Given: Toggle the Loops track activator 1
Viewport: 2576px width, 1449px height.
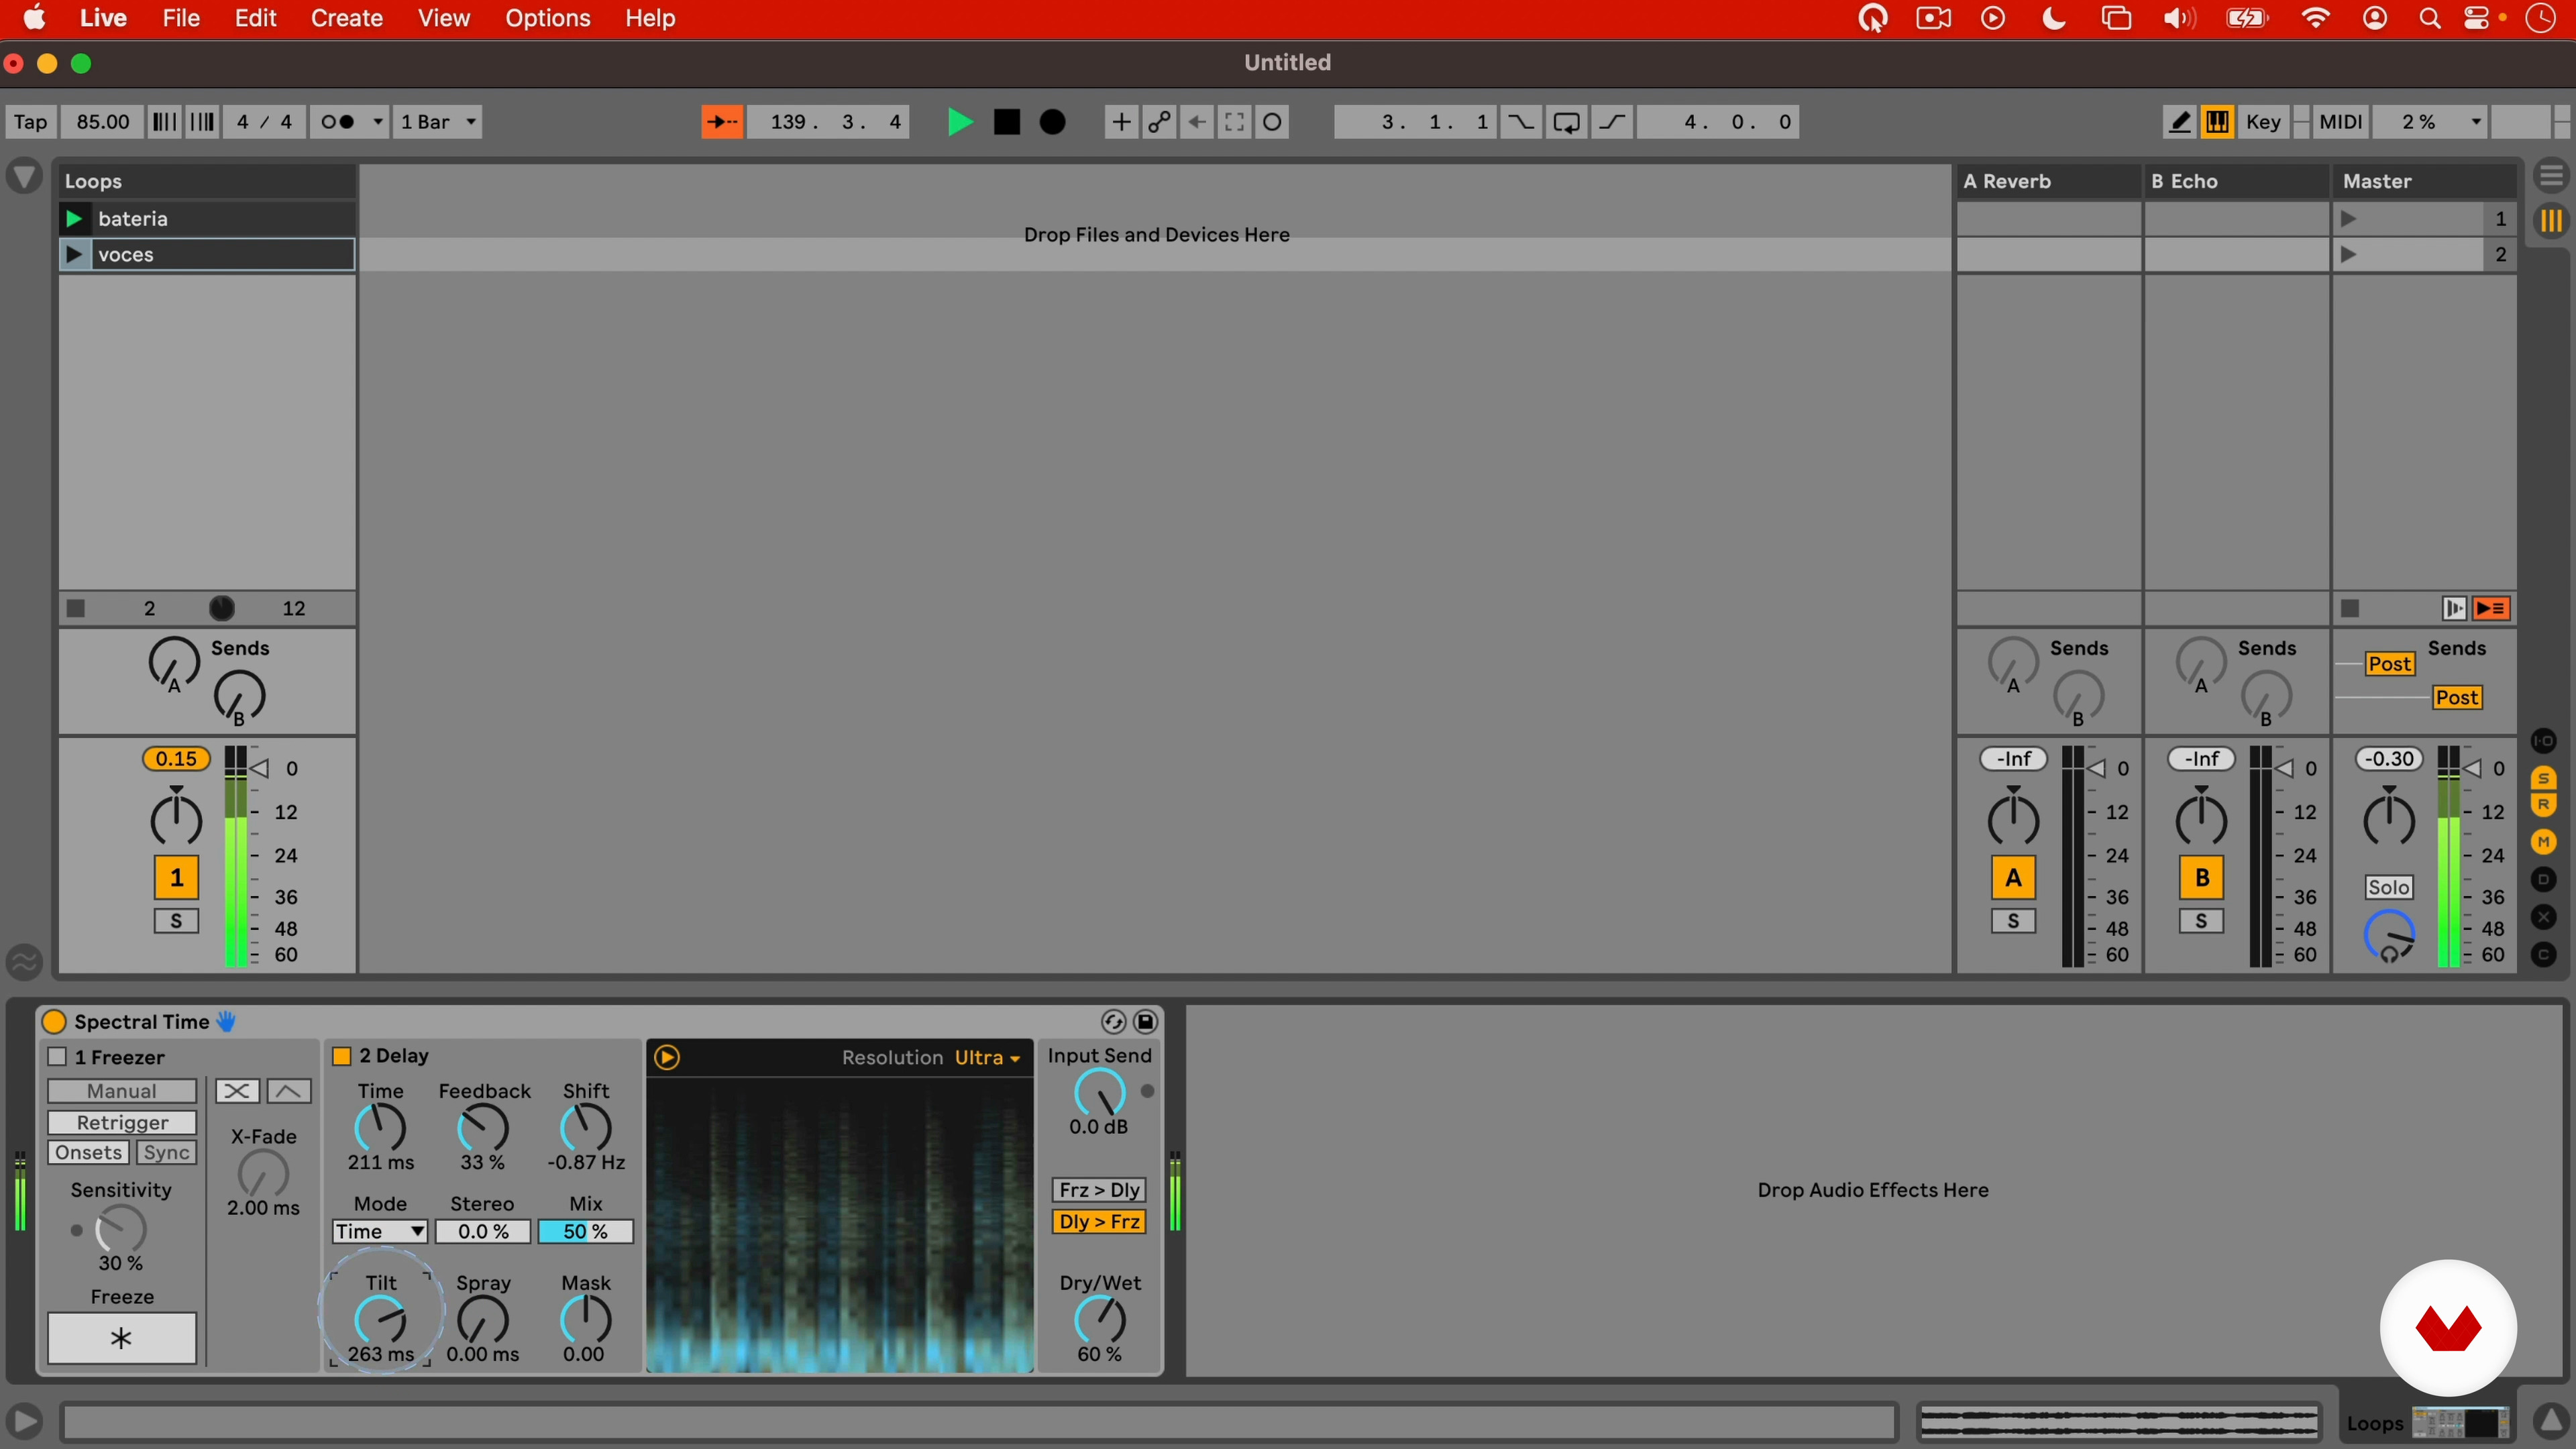Looking at the screenshot, I should click(x=176, y=877).
